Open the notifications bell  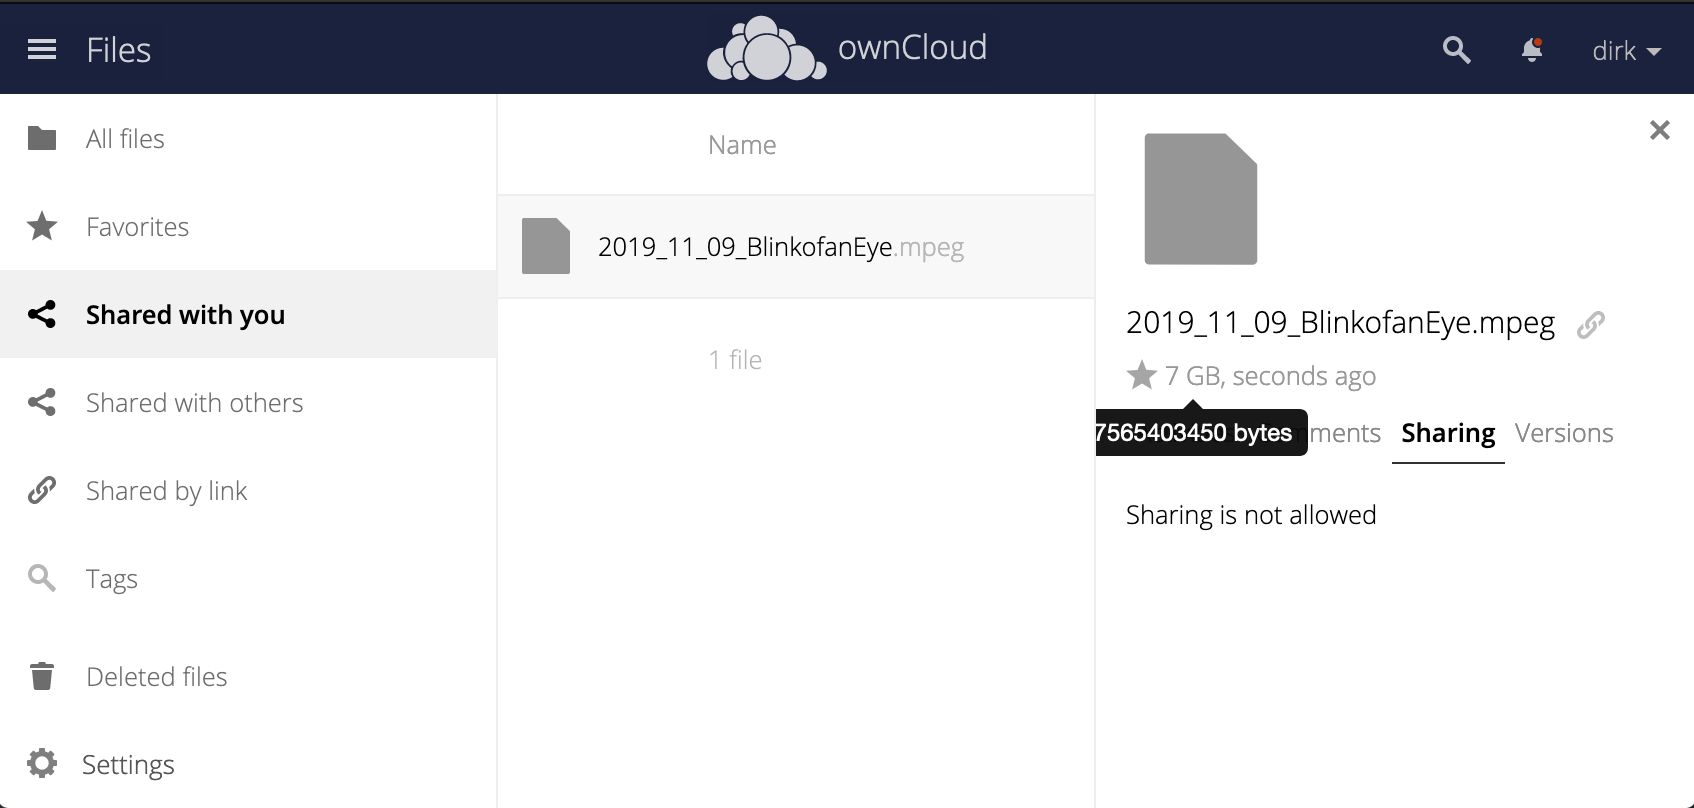click(1531, 50)
